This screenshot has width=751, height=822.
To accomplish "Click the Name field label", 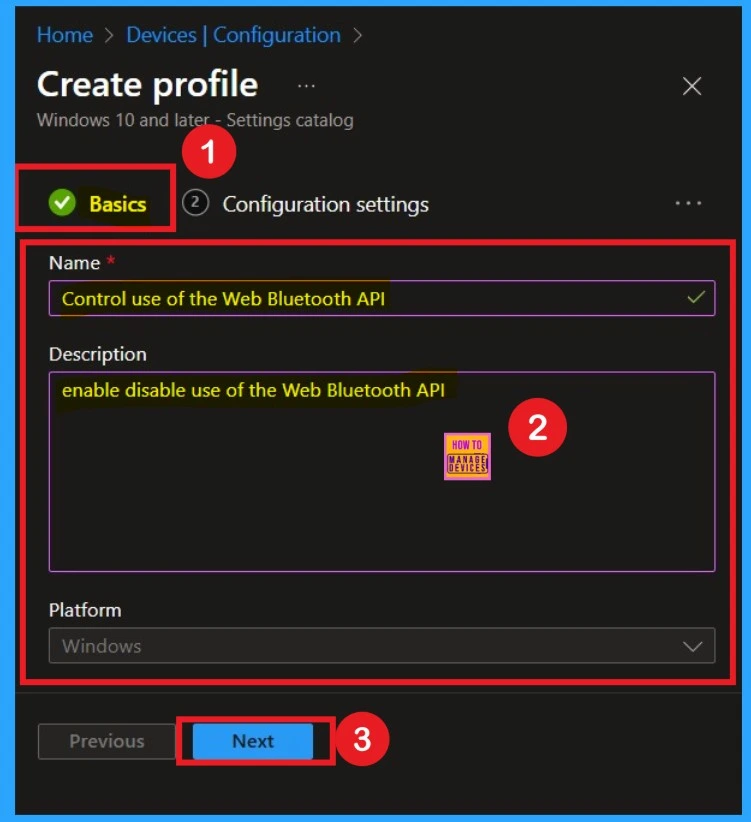I will [74, 263].
